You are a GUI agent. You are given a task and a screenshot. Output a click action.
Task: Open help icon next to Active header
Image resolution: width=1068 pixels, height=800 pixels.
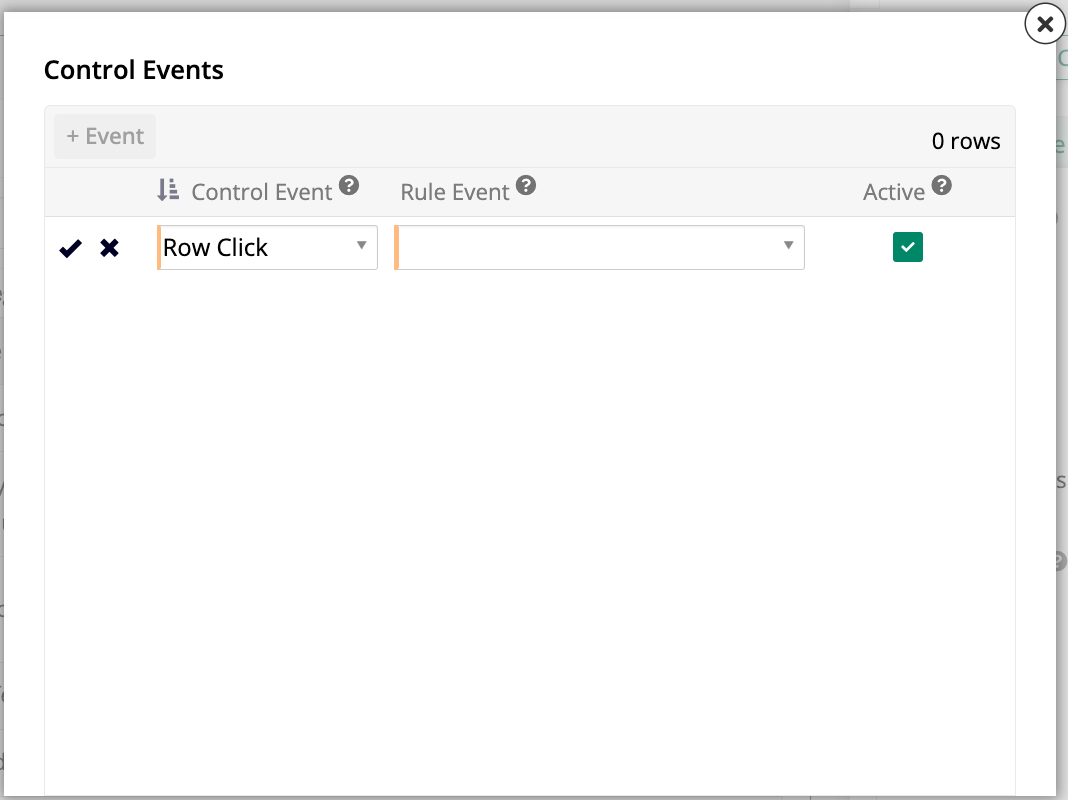tap(941, 185)
